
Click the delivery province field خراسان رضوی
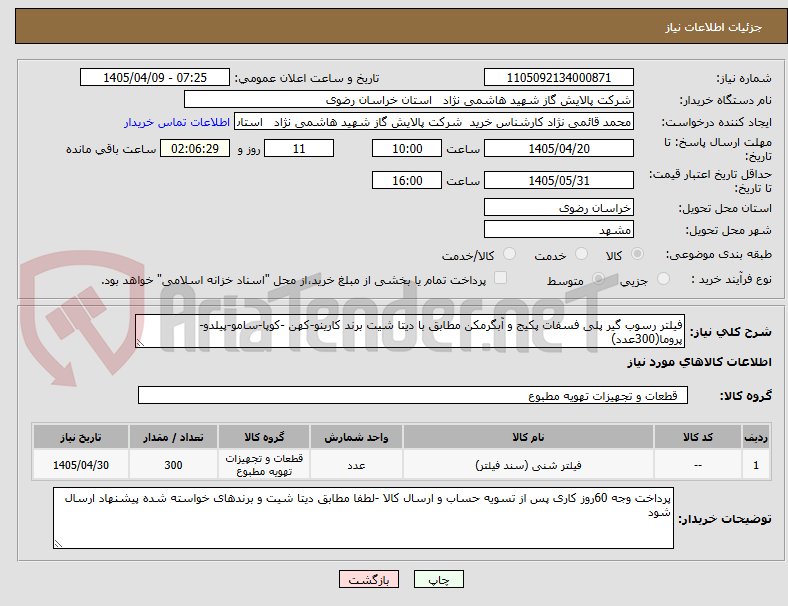[558, 207]
